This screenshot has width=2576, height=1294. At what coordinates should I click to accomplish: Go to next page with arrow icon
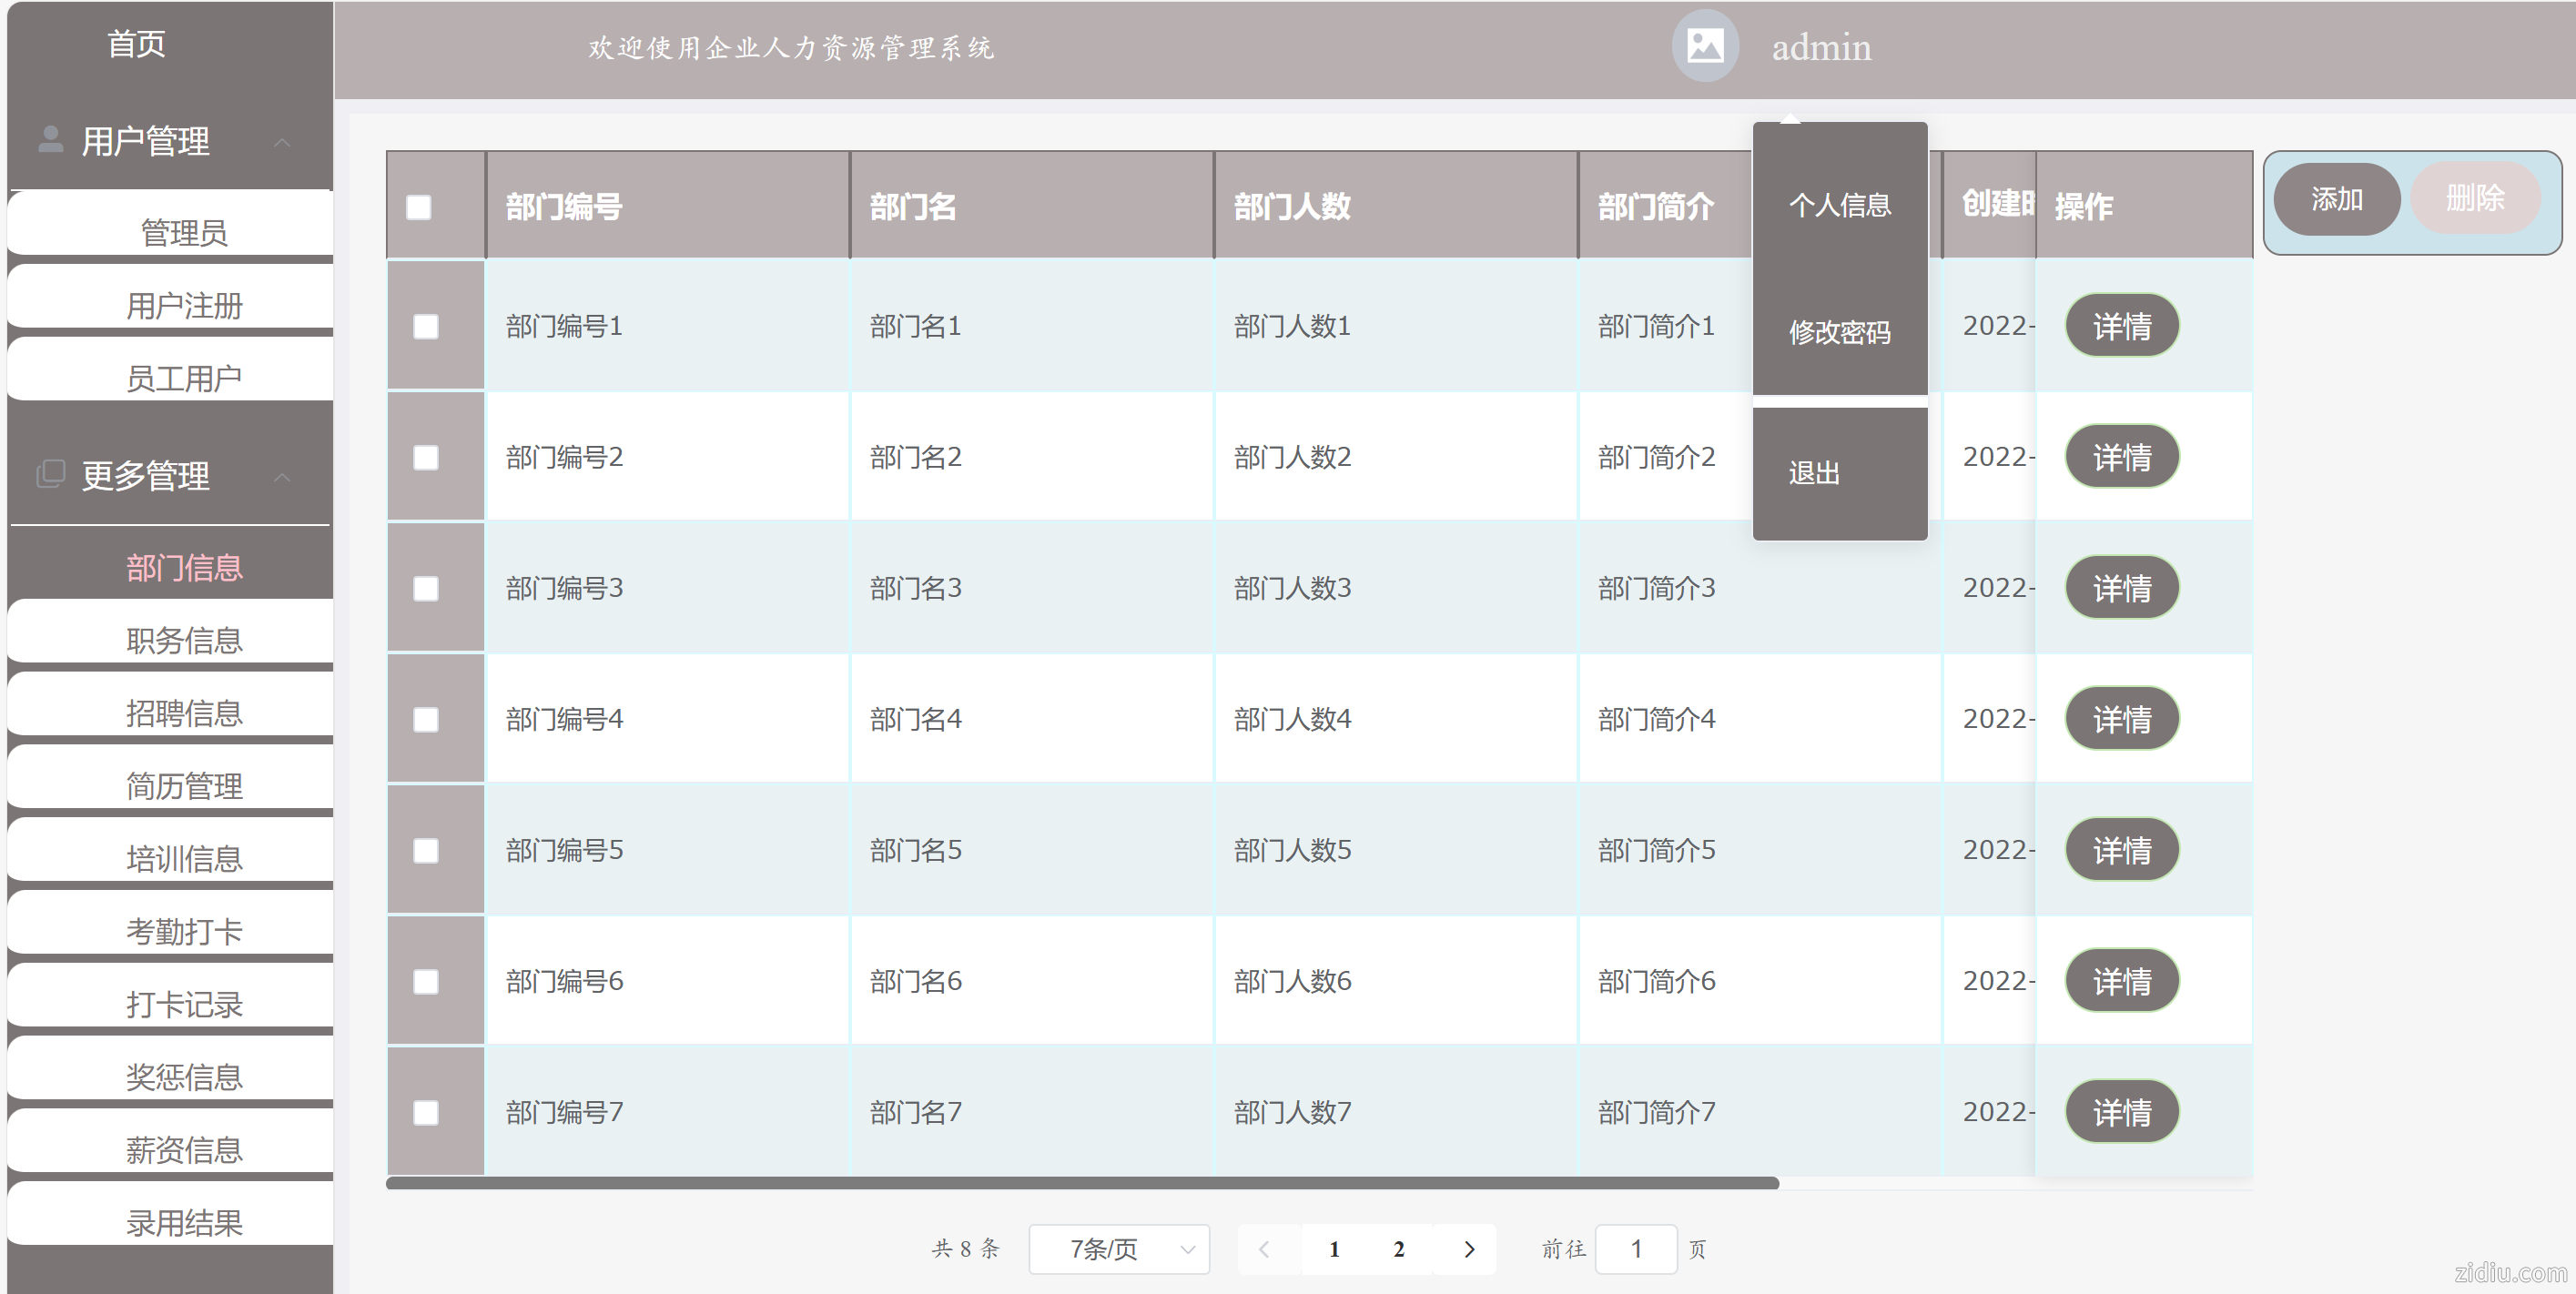tap(1467, 1249)
